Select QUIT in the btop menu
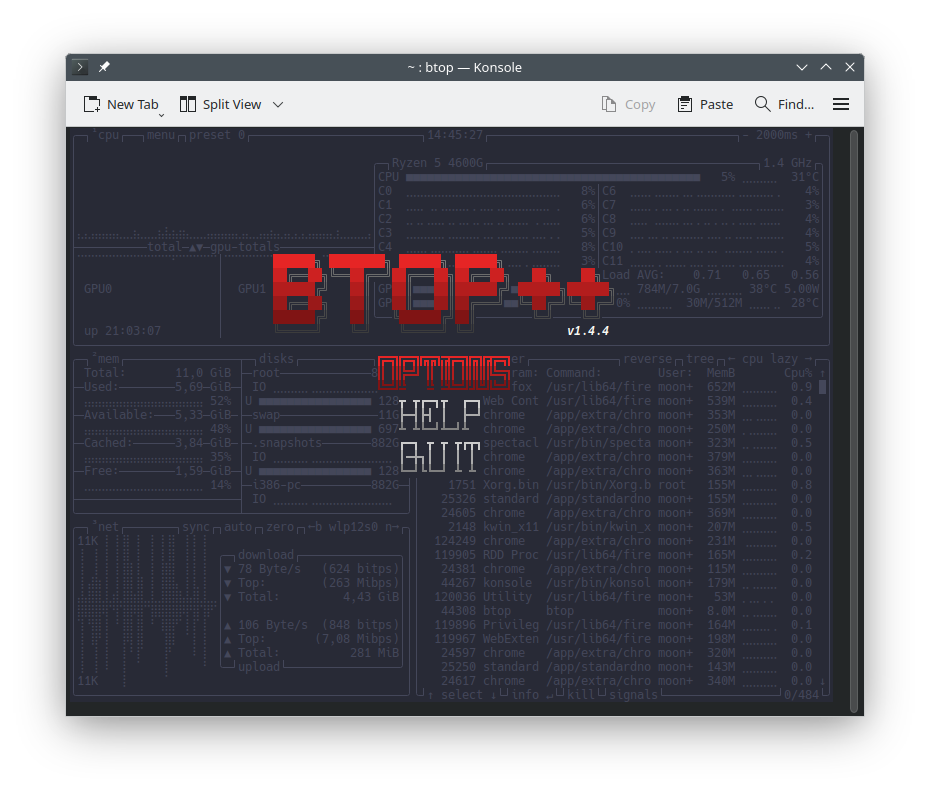The image size is (930, 794). point(439,457)
